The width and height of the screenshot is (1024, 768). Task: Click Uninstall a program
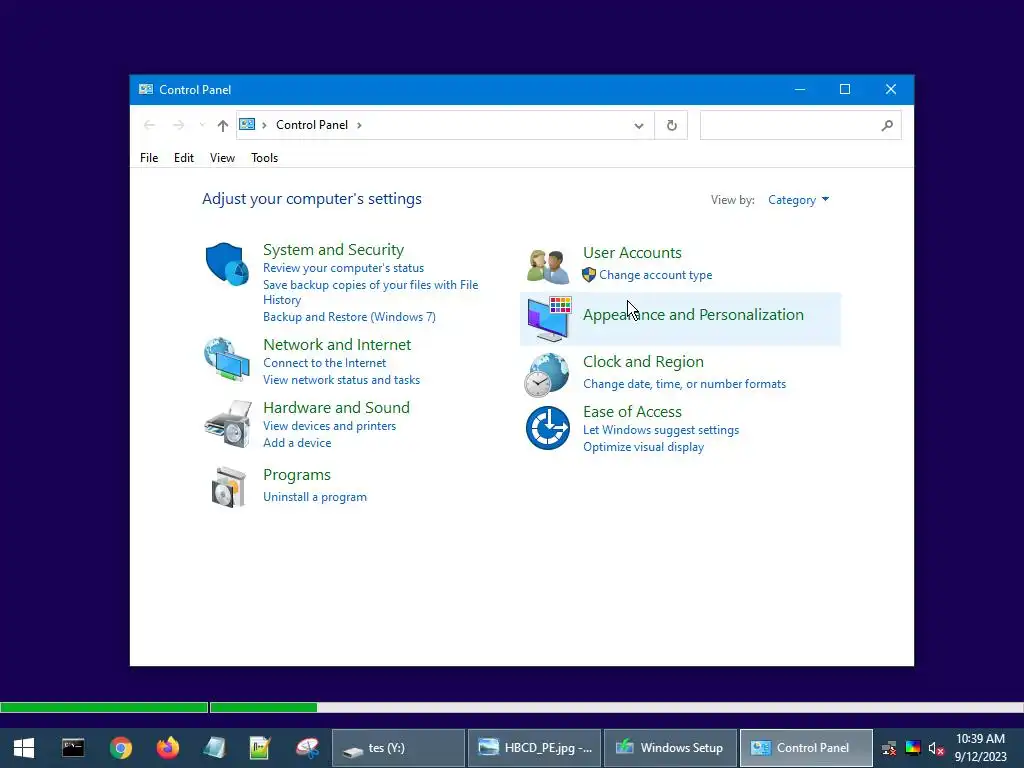(x=315, y=497)
